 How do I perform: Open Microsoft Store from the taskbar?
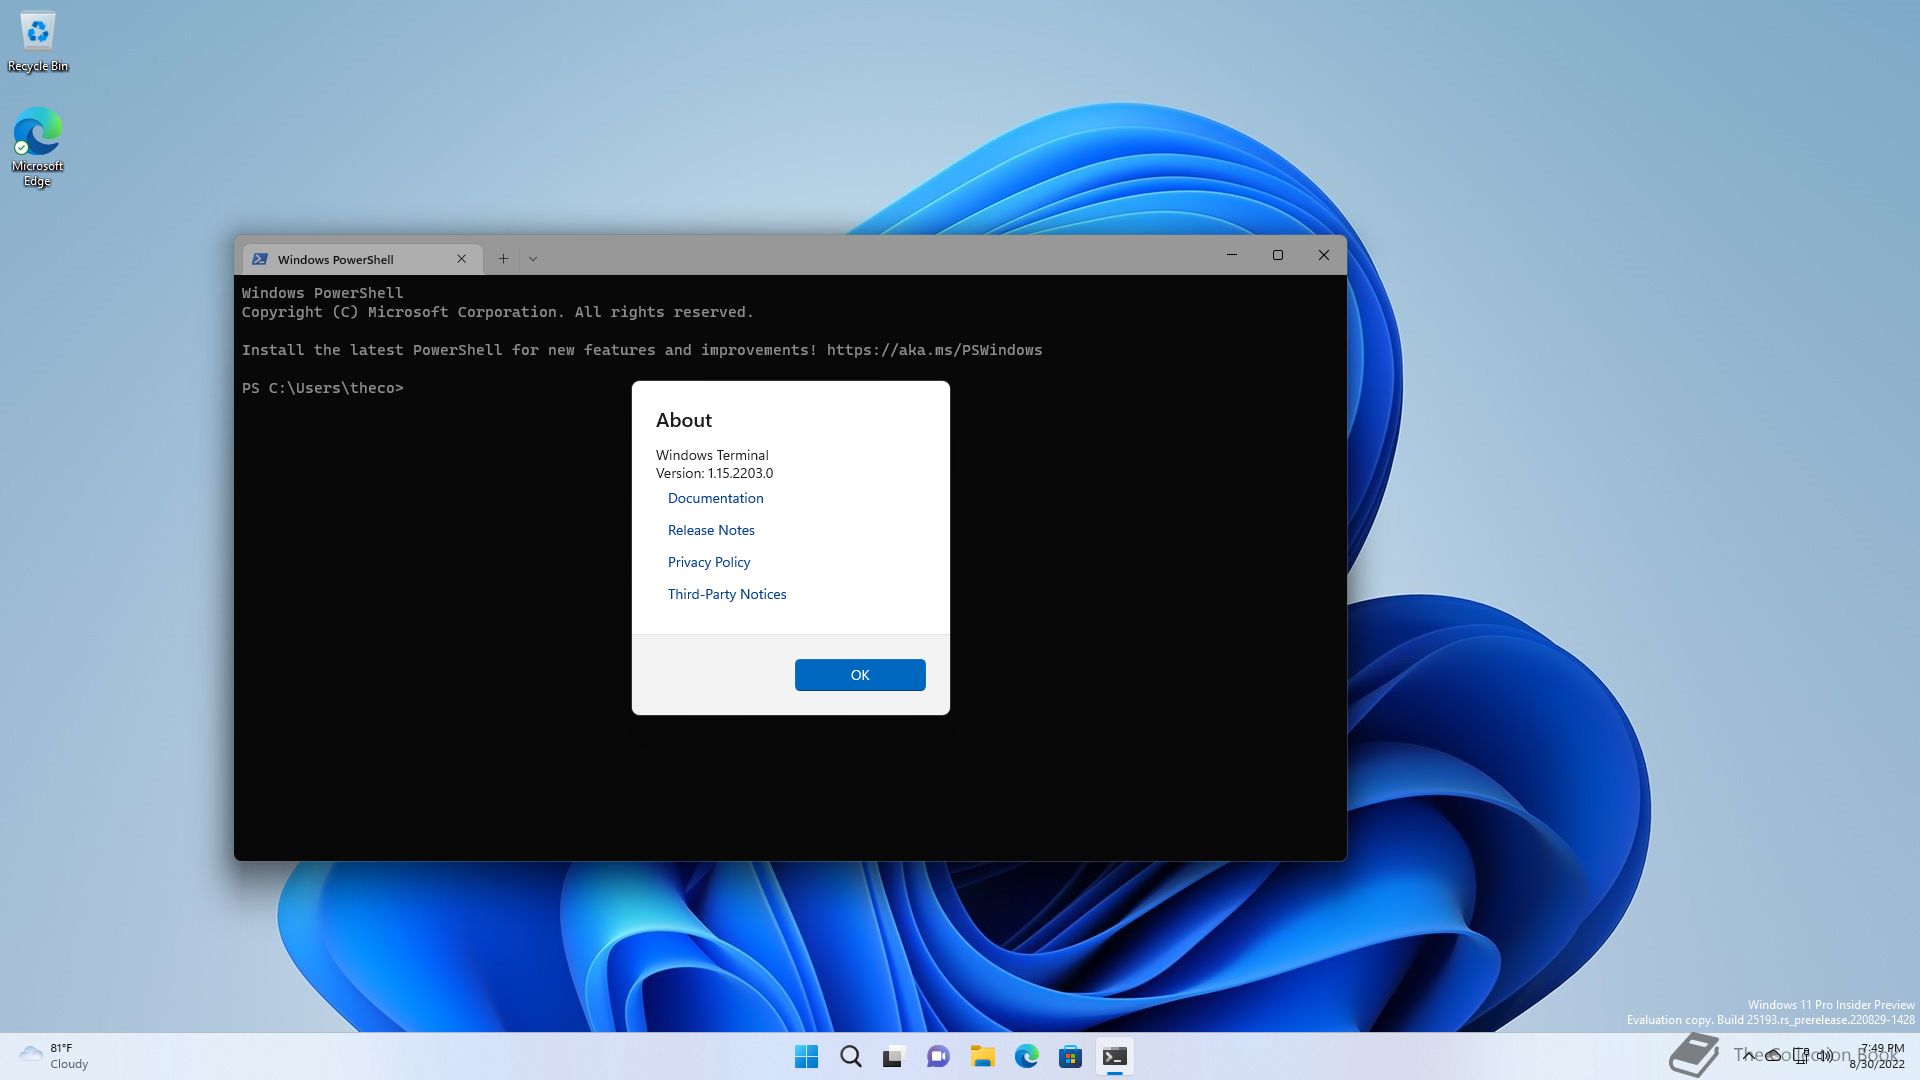coord(1070,1056)
